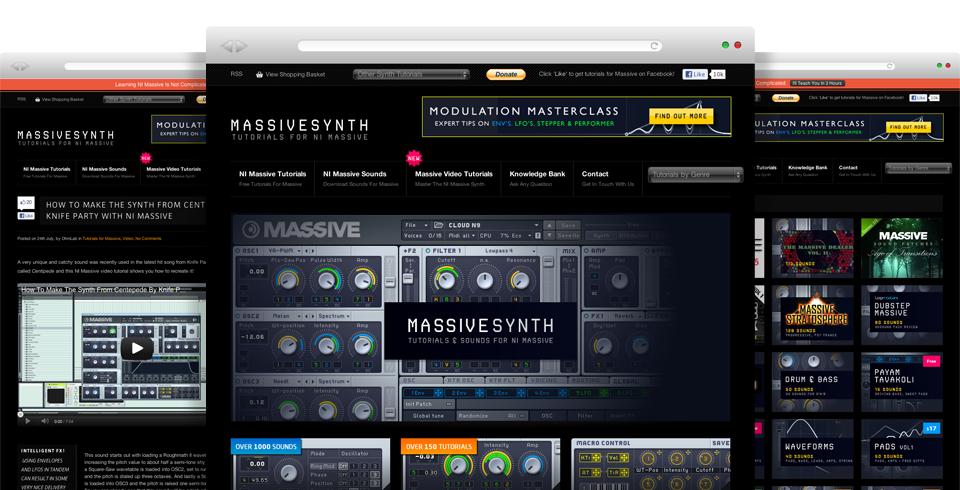Click the Facebook Like button
The height and width of the screenshot is (490, 960).
coord(695,74)
